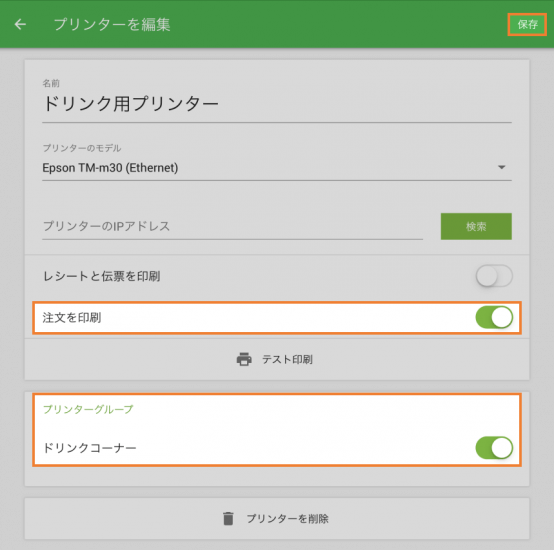The width and height of the screenshot is (554, 550).
Task: Select the プリンターのIPアドレス input field
Action: 232,226
